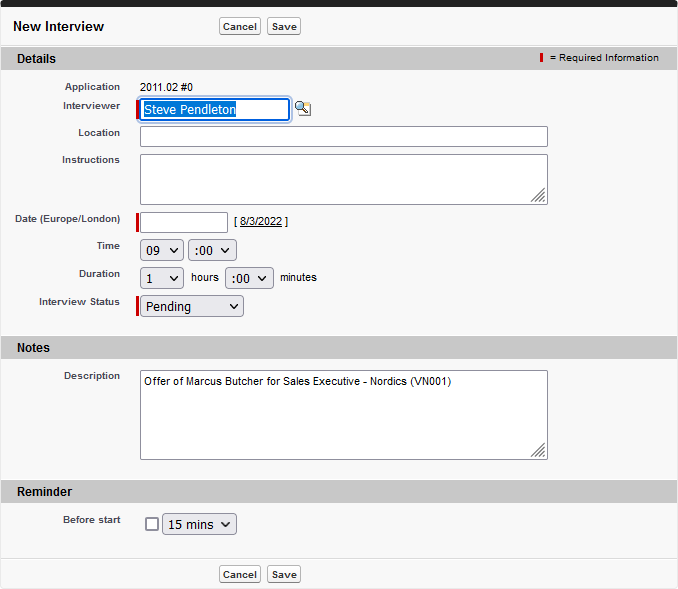Open the Interviewer lookup magnifier icon
This screenshot has height=589, width=678.
303,109
